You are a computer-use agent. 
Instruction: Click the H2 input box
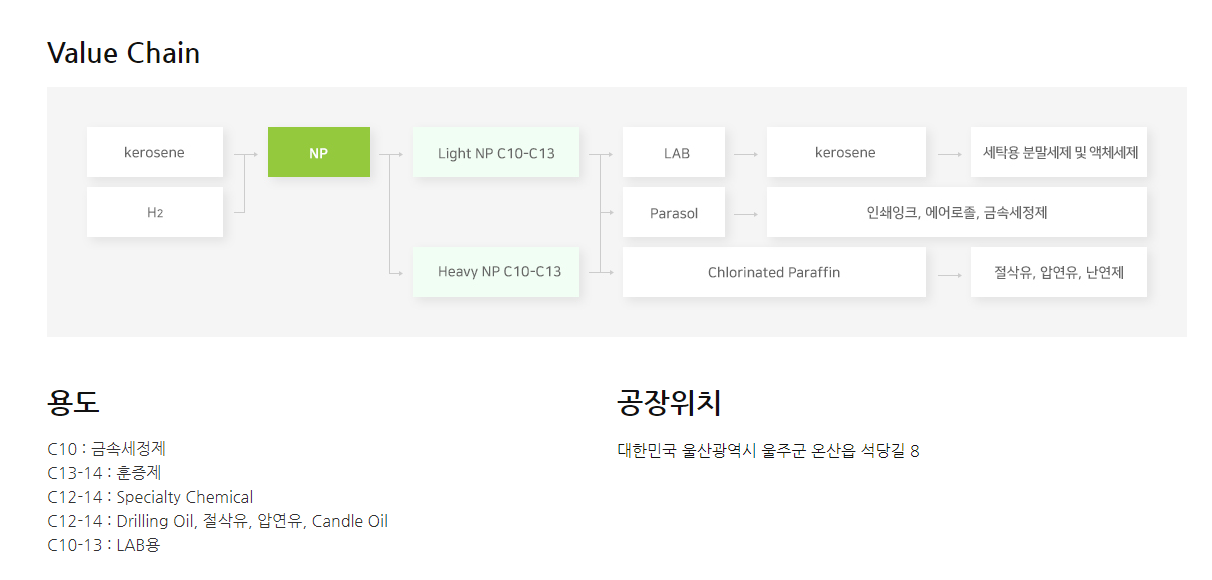(155, 212)
